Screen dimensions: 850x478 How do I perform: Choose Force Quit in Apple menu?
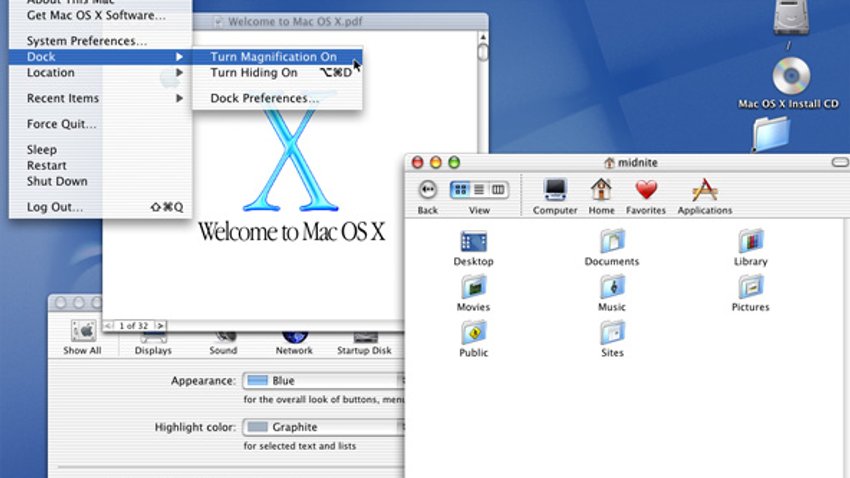[x=101, y=124]
